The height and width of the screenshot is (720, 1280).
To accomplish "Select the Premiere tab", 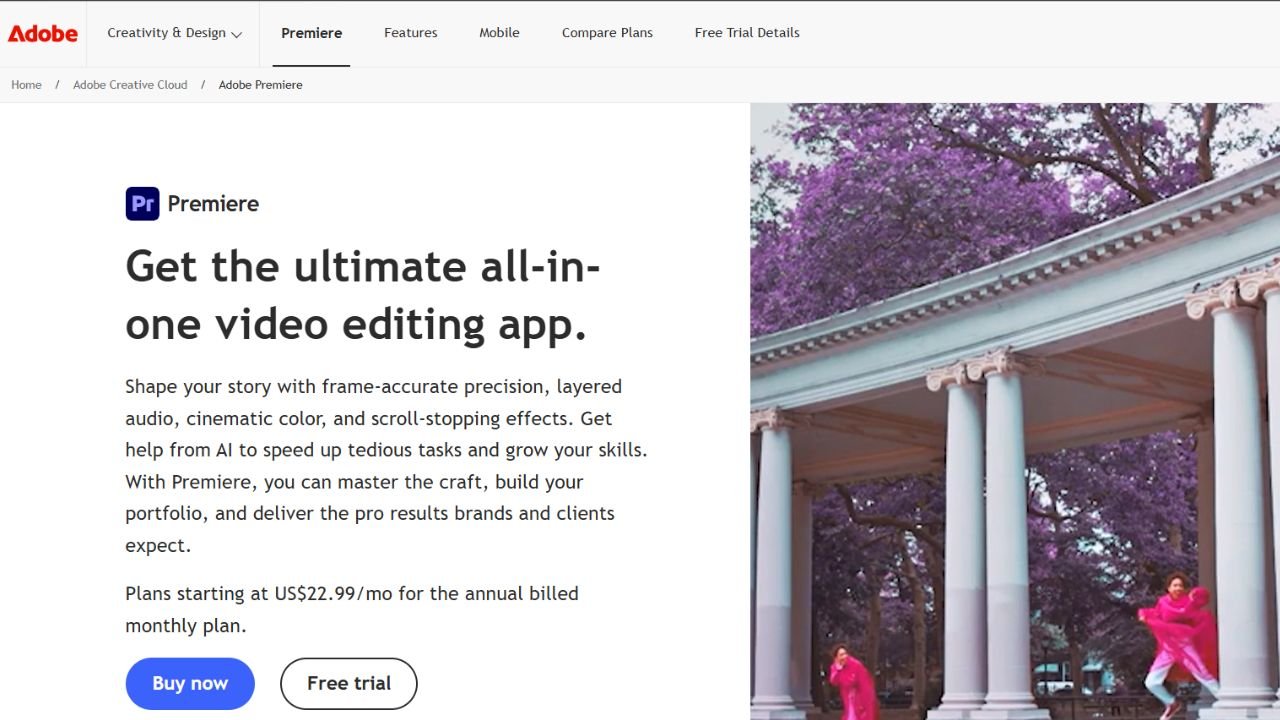I will coord(311,33).
